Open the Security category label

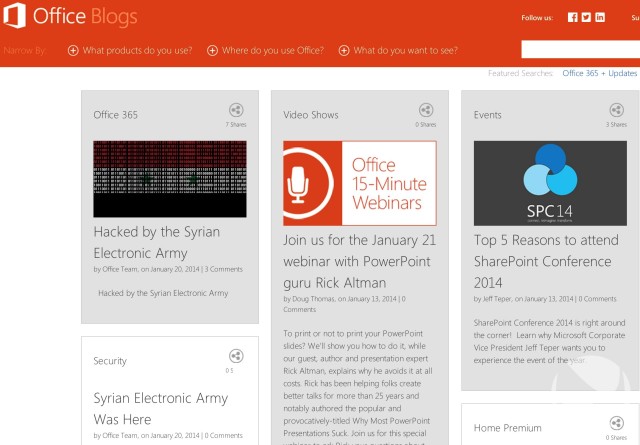point(110,361)
